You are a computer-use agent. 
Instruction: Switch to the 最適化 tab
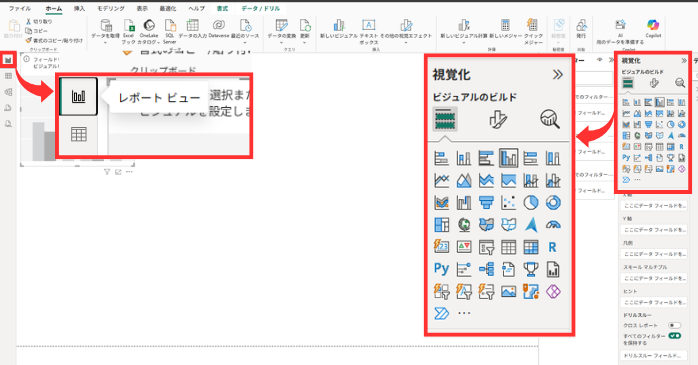pyautogui.click(x=168, y=8)
